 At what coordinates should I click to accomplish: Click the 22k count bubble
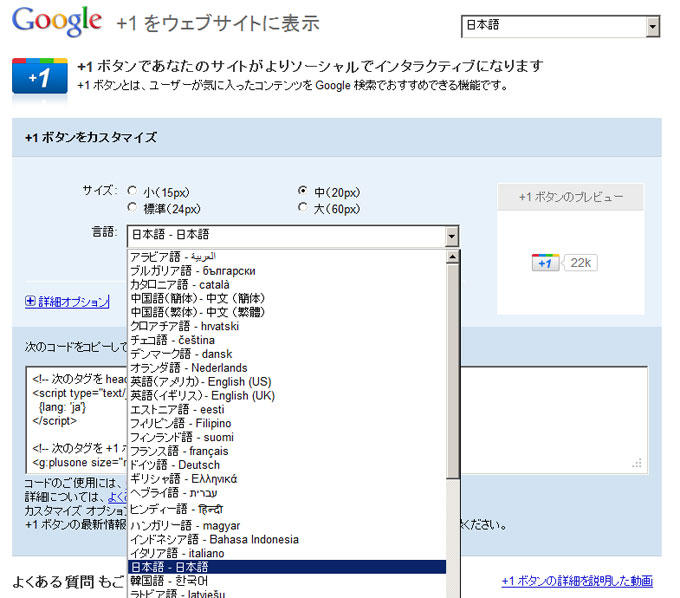[x=580, y=263]
